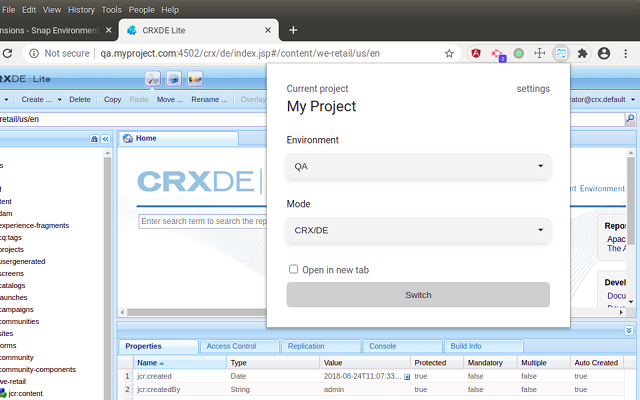Click the Enter search term field
Image resolution: width=640 pixels, height=400 pixels.
click(x=203, y=221)
